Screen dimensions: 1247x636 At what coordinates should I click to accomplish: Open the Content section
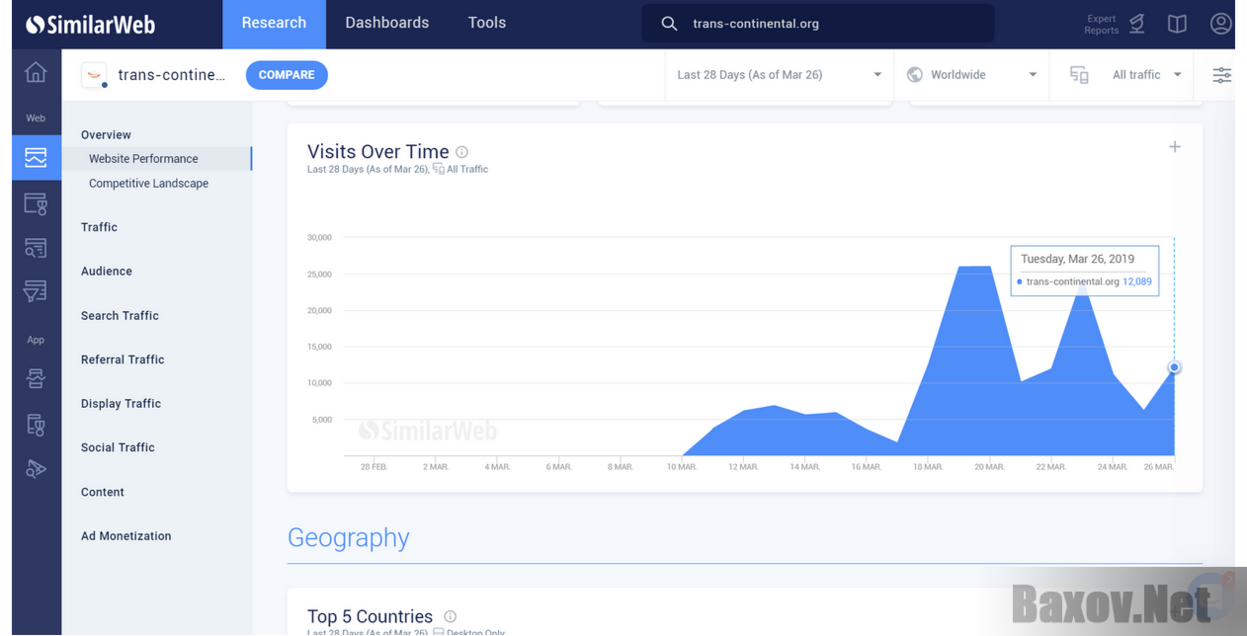click(x=103, y=492)
